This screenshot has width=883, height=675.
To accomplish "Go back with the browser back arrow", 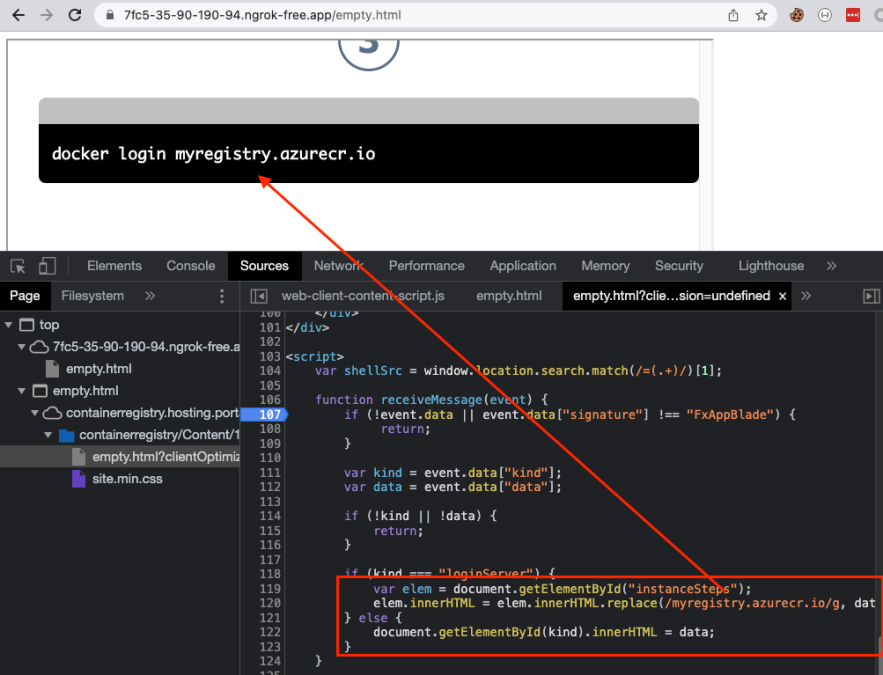I will pos(19,15).
